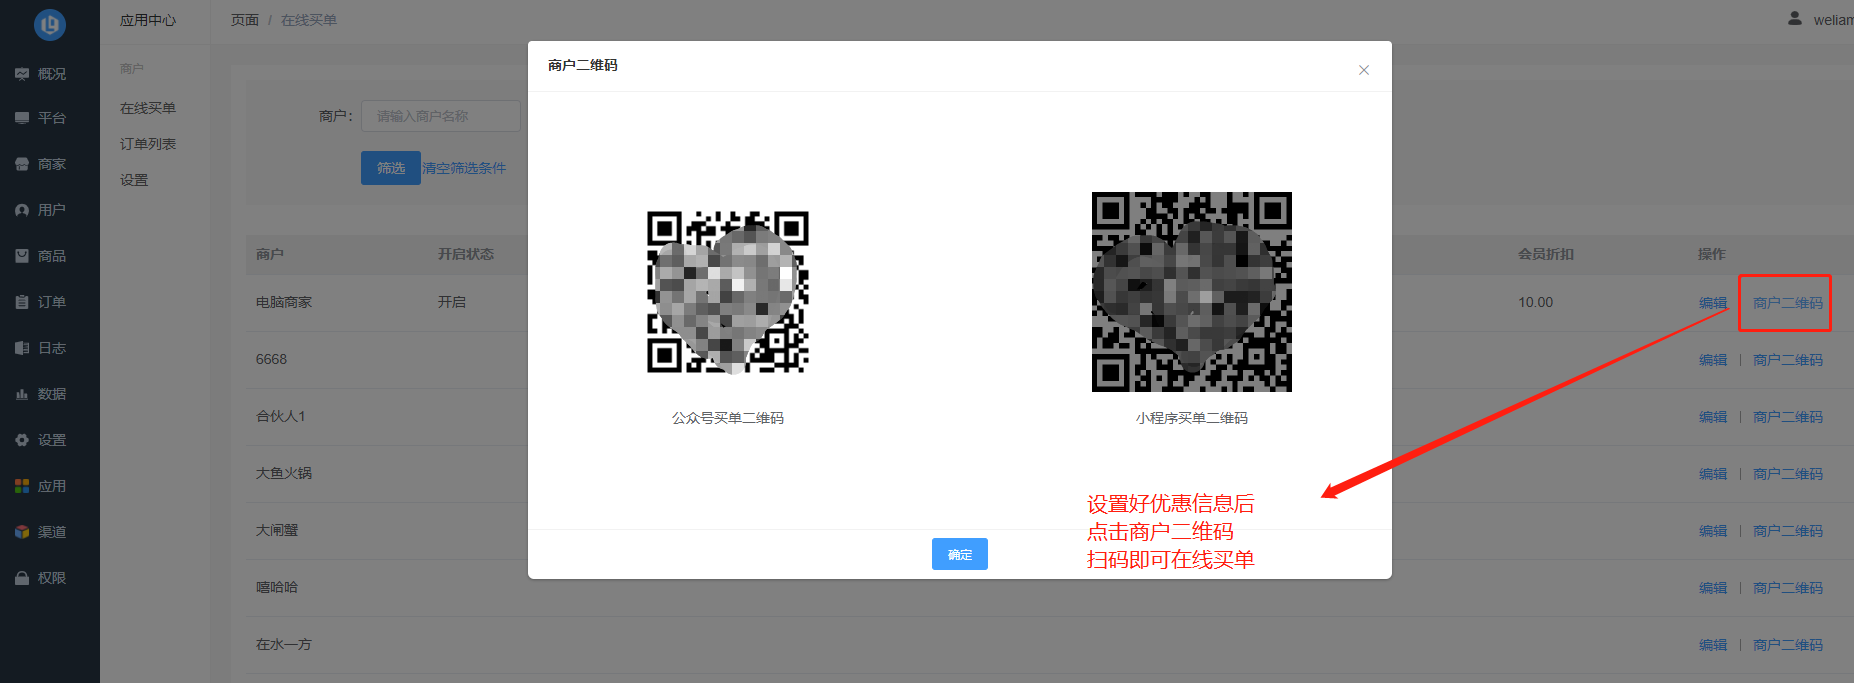1854x683 pixels.
Task: Open 商家 merchants in sidebar
Action: coord(41,164)
